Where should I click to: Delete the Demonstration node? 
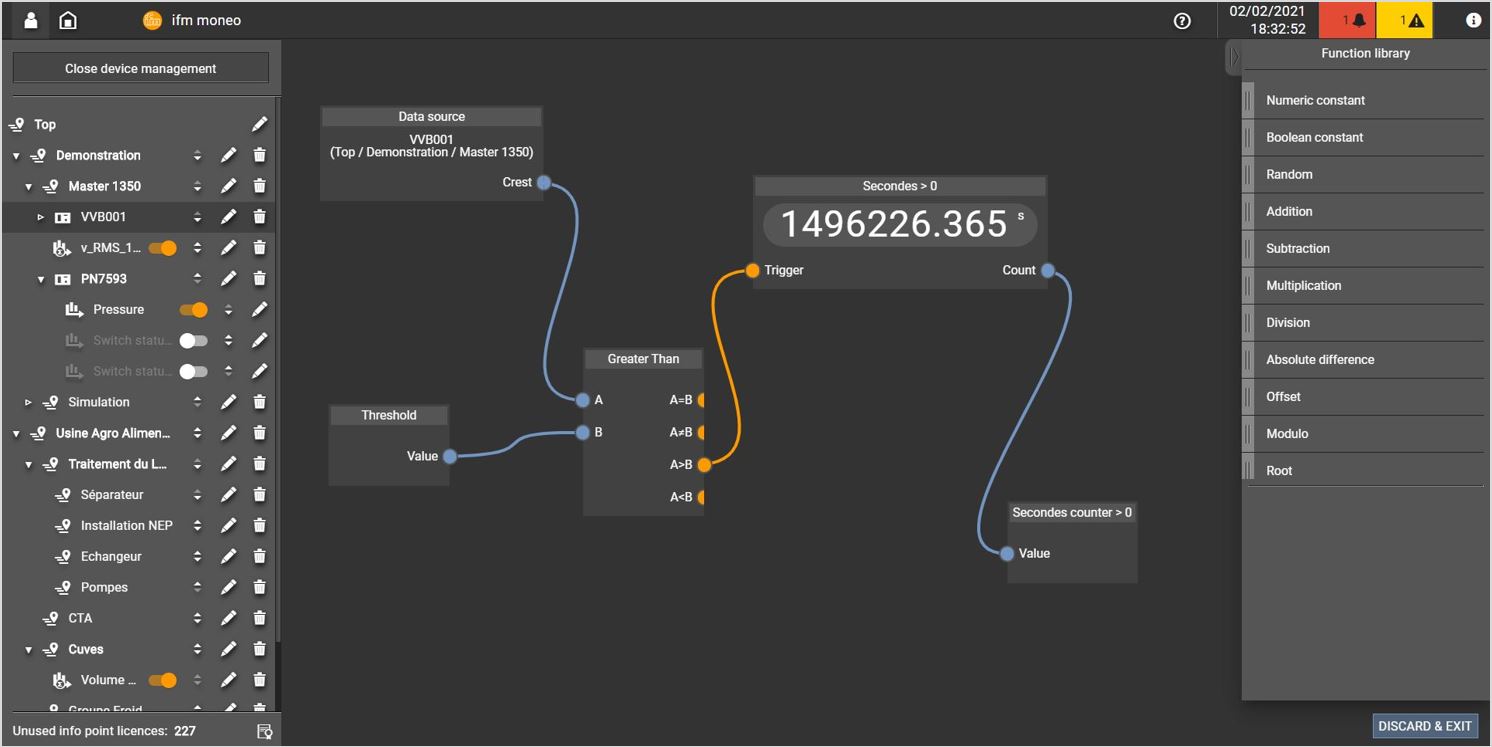pyautogui.click(x=259, y=155)
